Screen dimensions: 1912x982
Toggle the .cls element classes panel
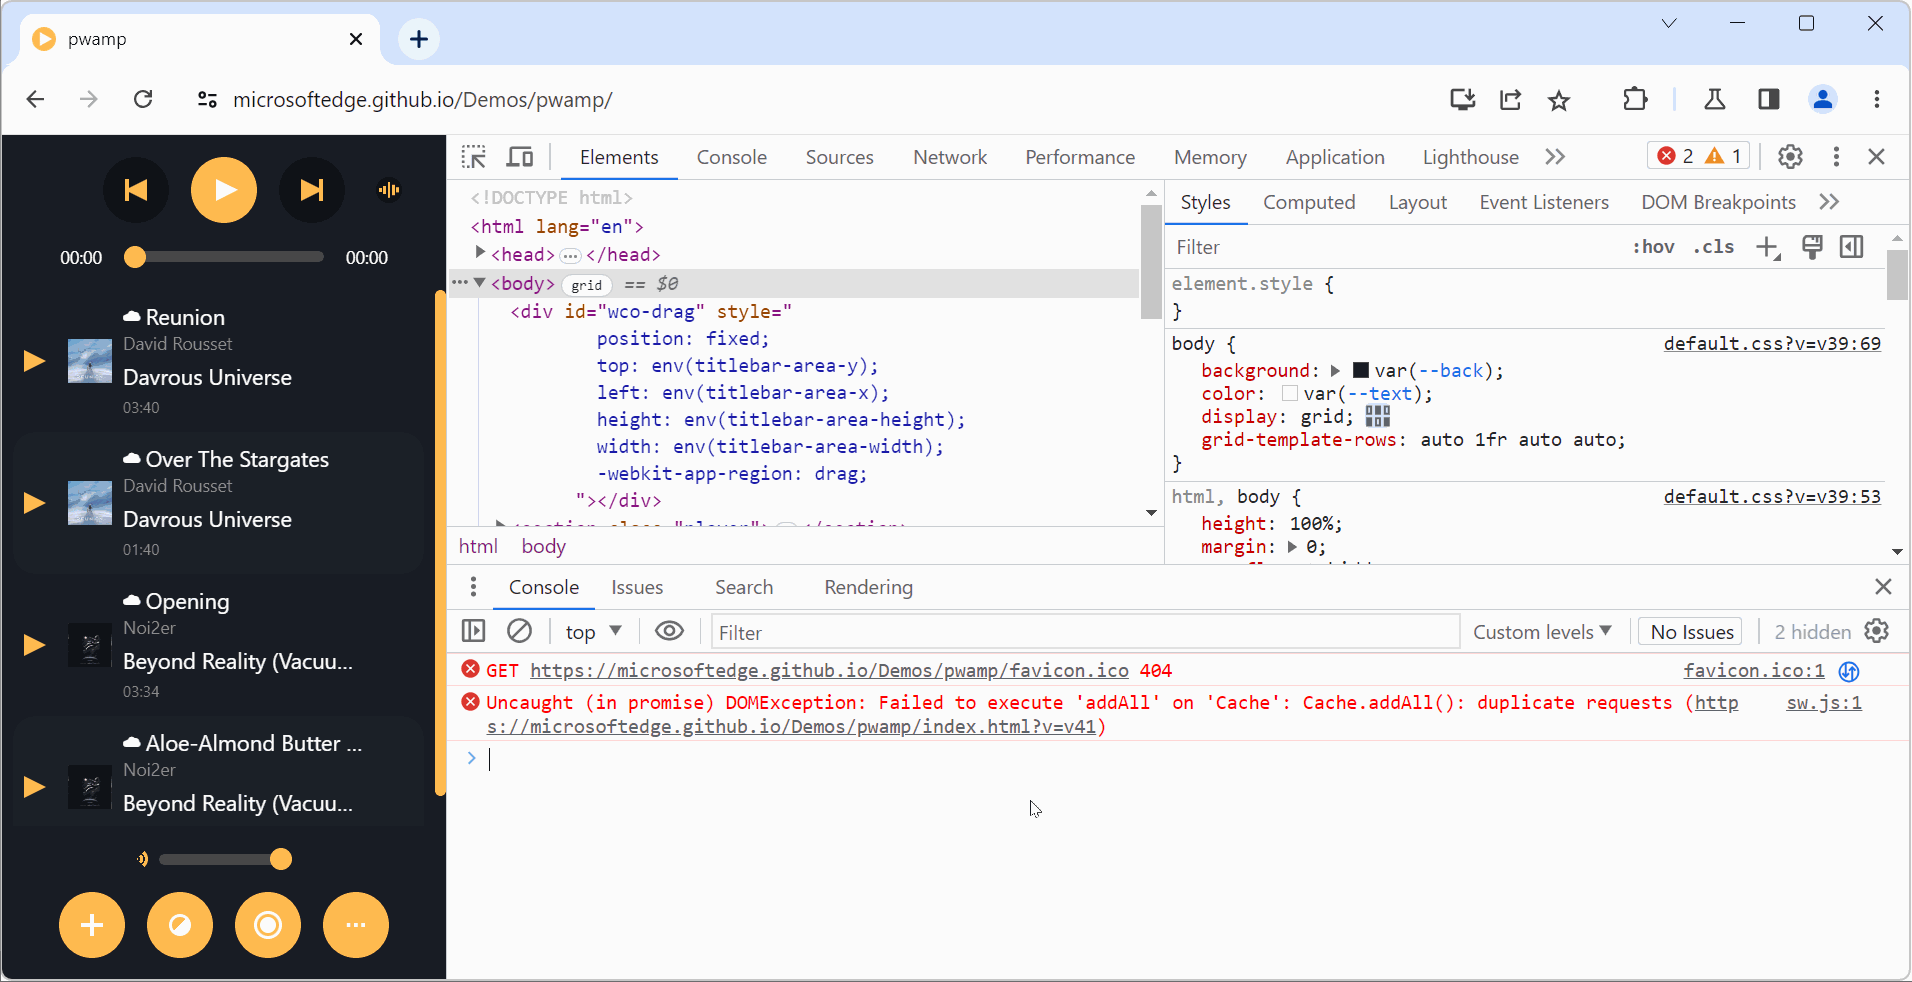[x=1713, y=247]
